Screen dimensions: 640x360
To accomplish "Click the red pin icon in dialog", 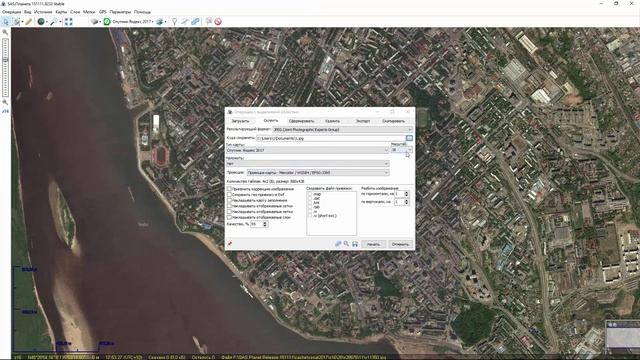I will click(230, 244).
